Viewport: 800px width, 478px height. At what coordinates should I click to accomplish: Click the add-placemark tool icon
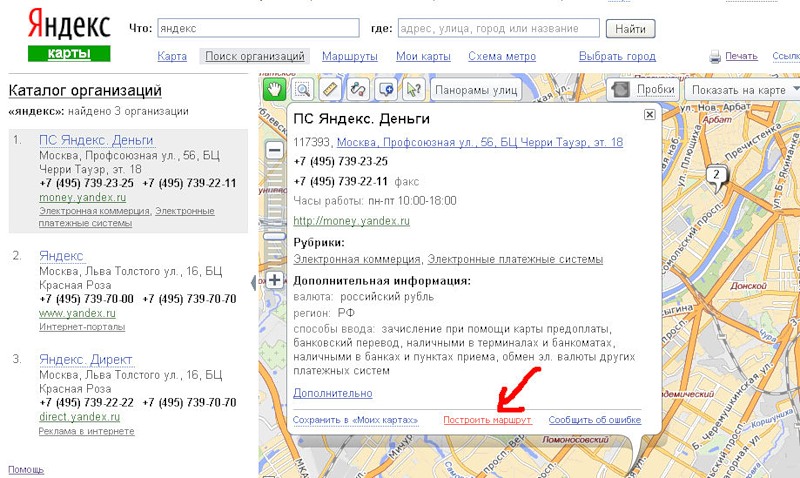386,90
